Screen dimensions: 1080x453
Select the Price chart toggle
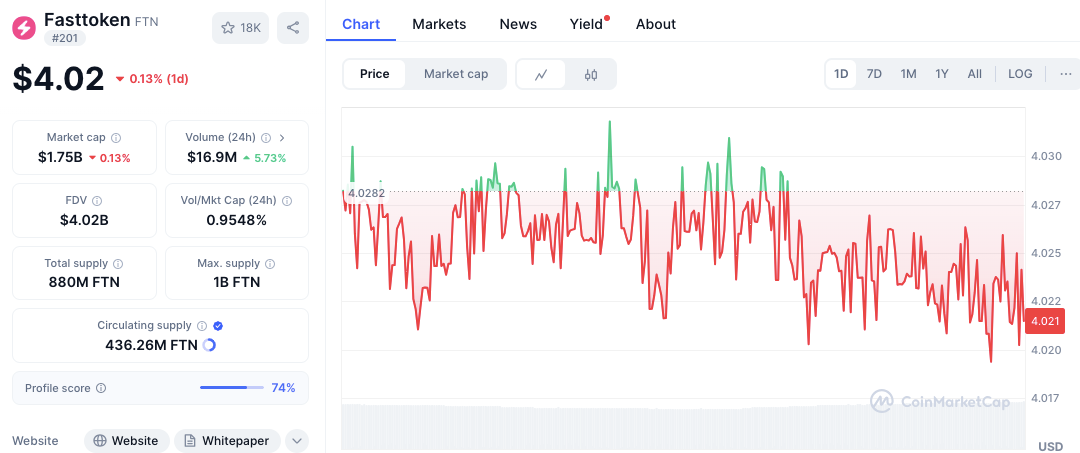[x=375, y=74]
